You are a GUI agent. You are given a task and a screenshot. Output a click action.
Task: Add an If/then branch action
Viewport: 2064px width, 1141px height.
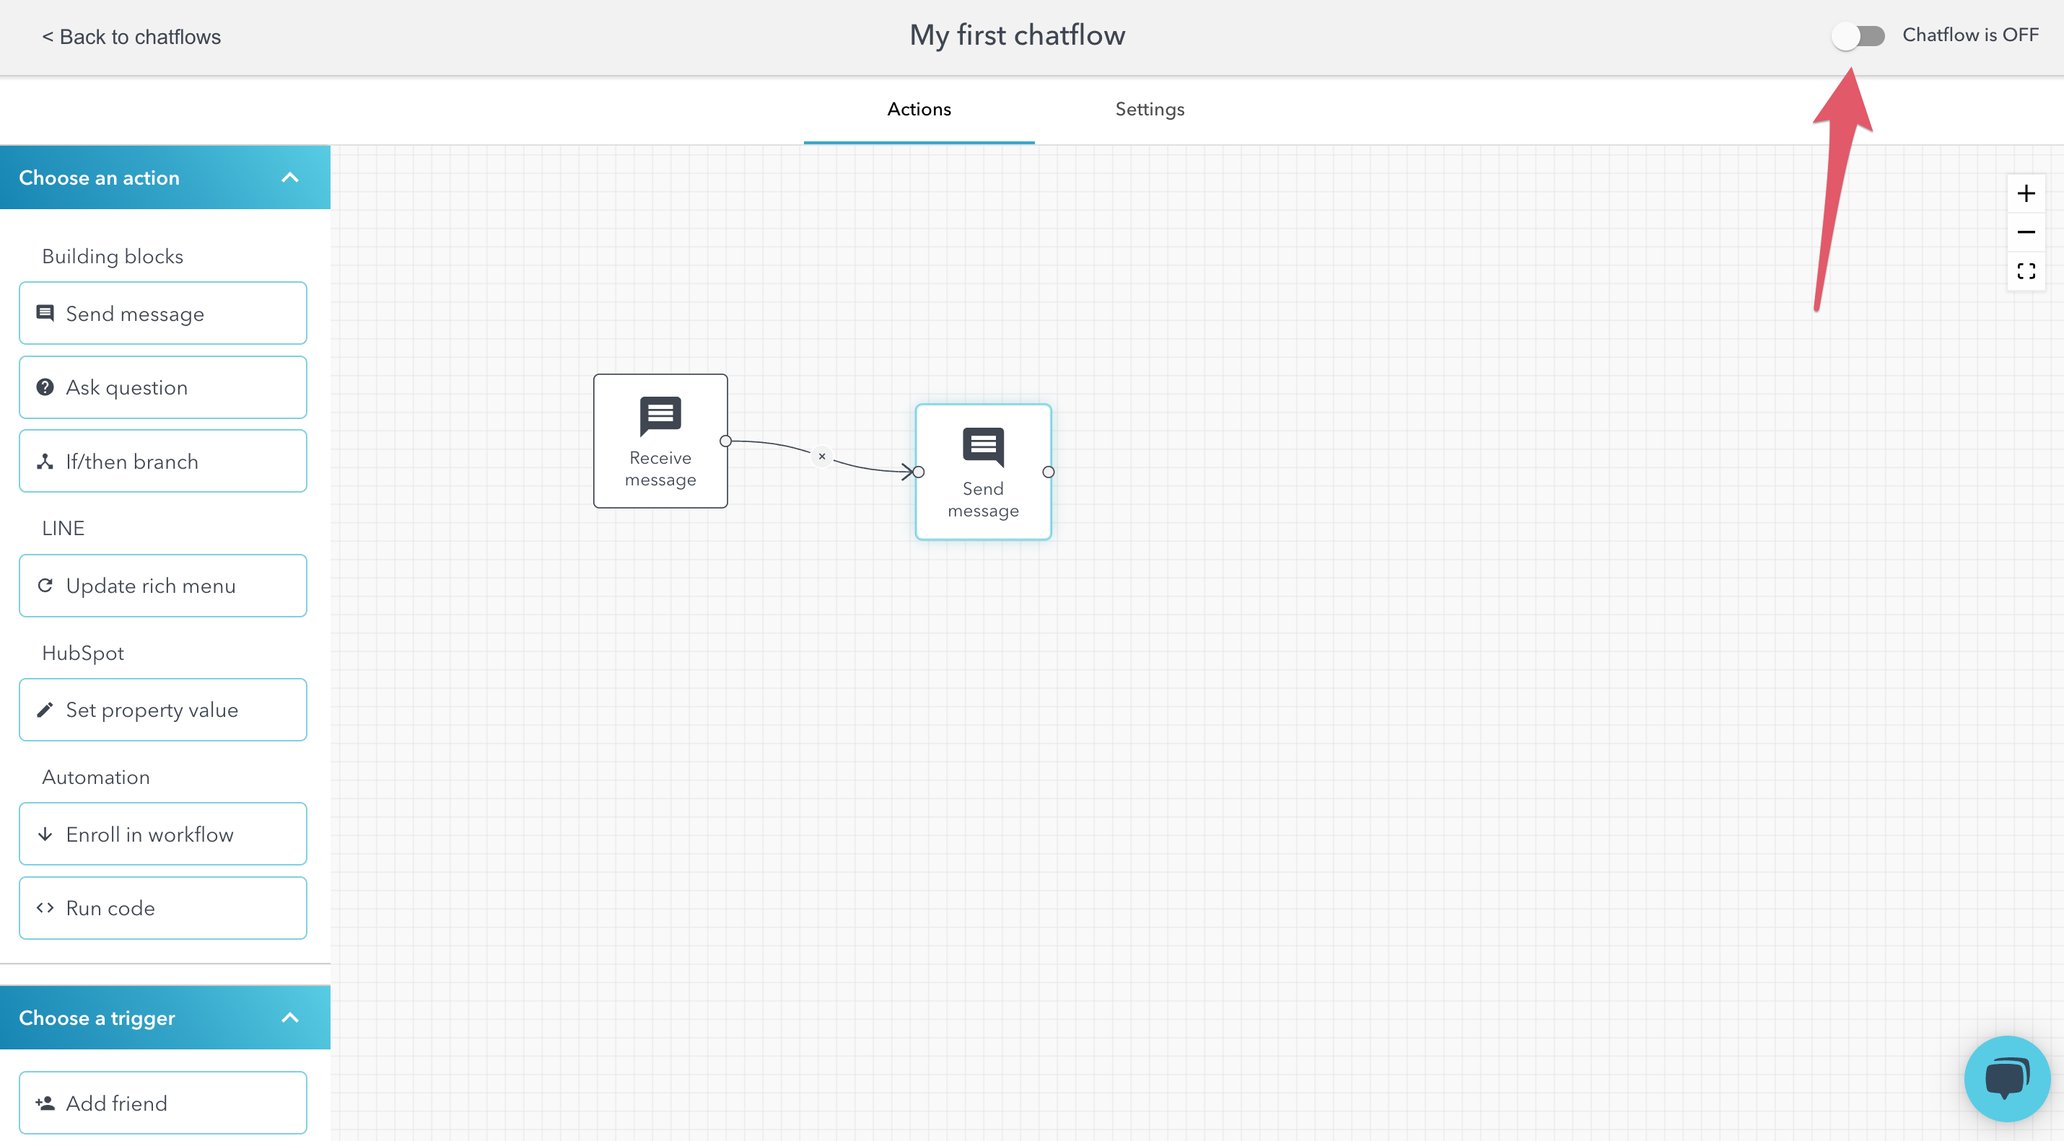pyautogui.click(x=162, y=461)
